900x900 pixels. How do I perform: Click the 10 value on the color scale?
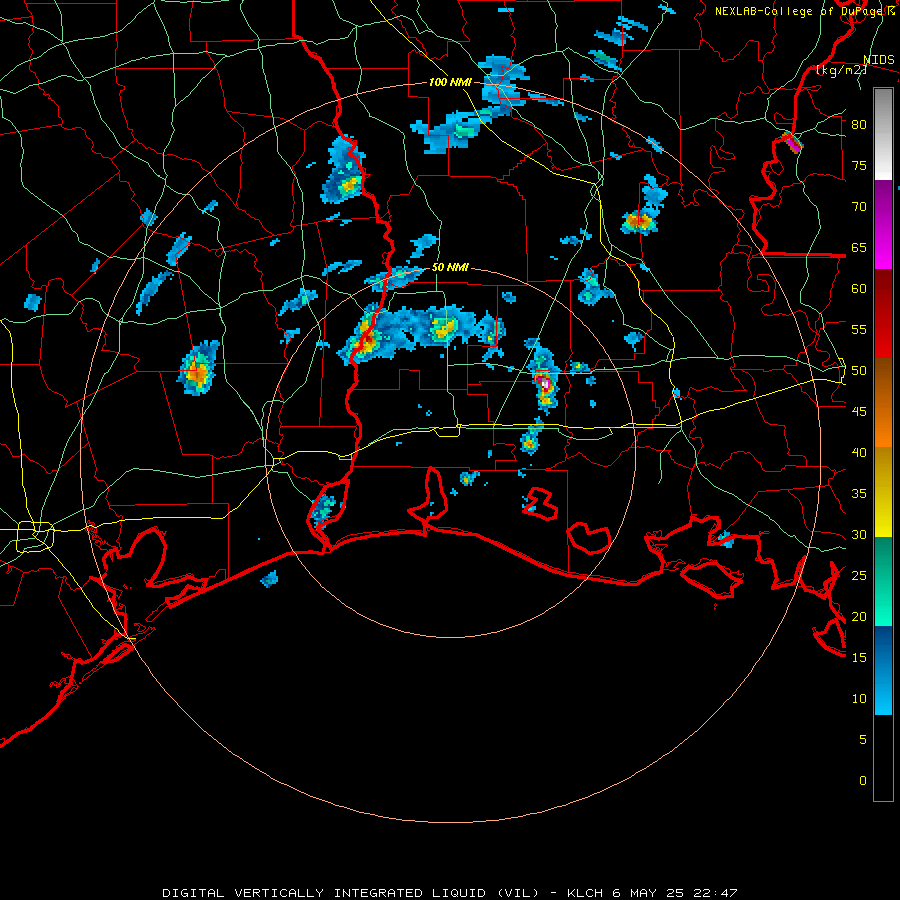859,698
